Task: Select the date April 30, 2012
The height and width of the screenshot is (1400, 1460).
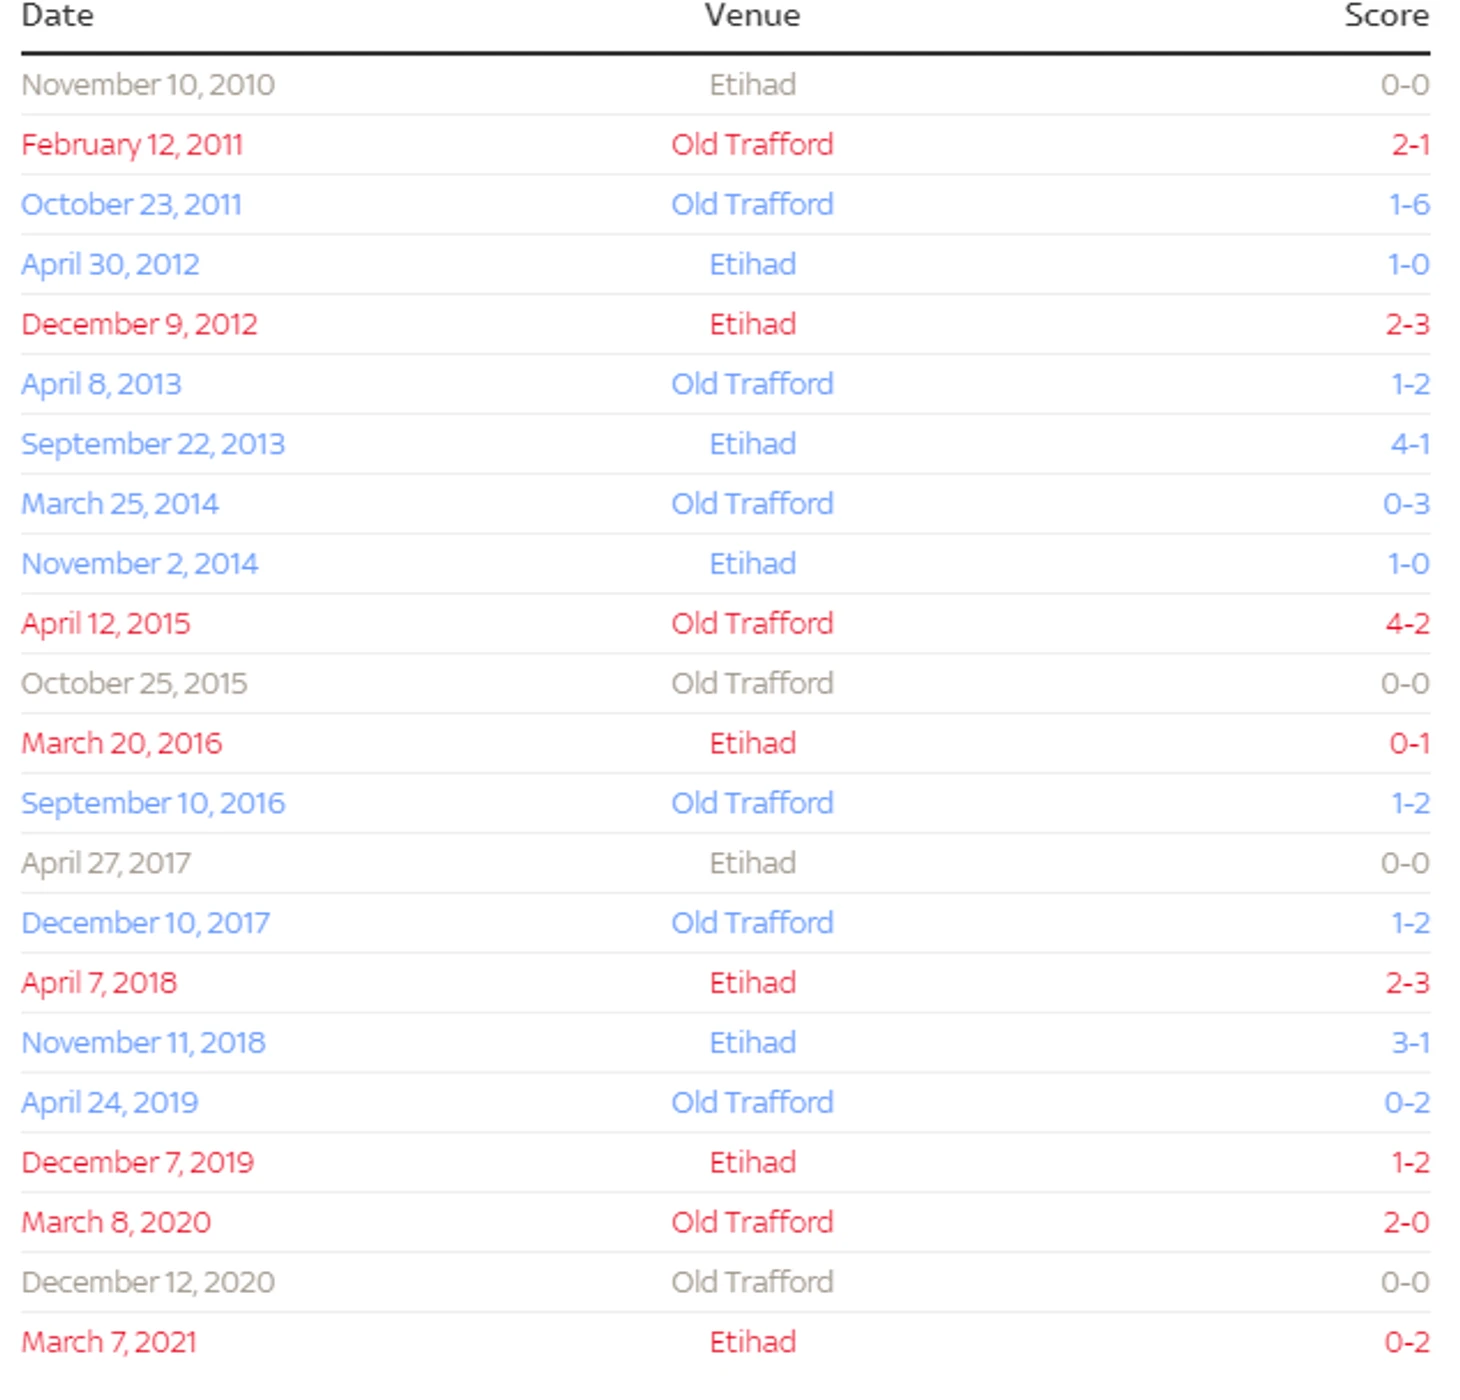Action: pyautogui.click(x=110, y=265)
